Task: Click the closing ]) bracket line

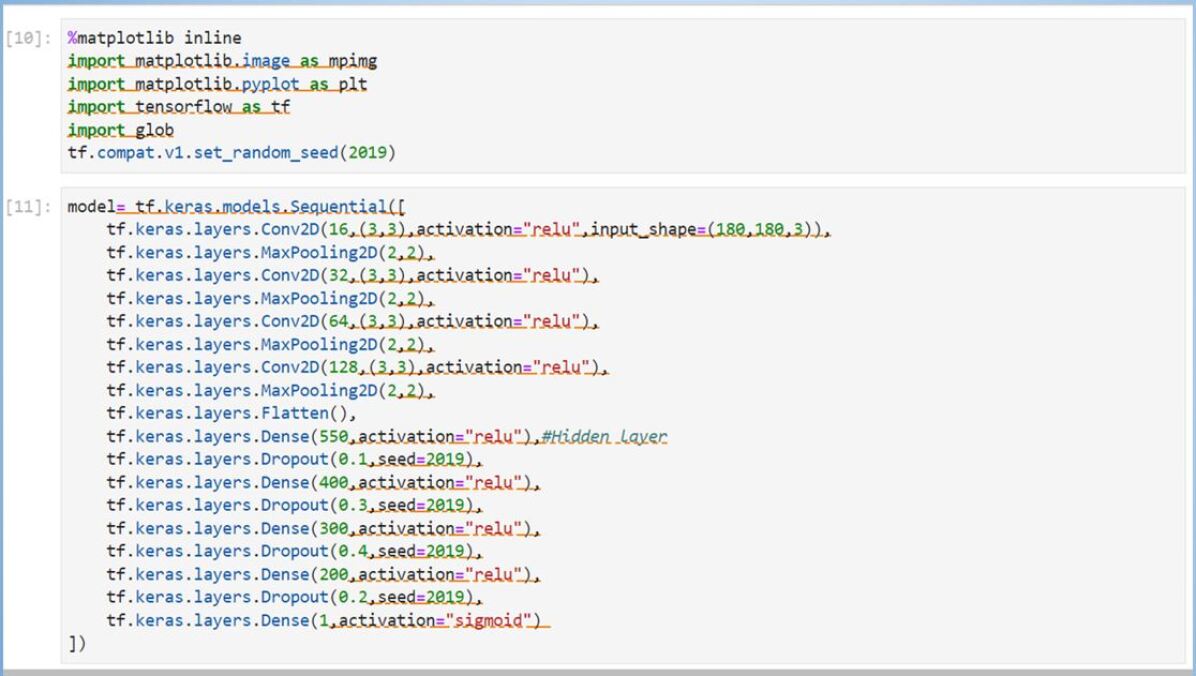Action: point(77,643)
